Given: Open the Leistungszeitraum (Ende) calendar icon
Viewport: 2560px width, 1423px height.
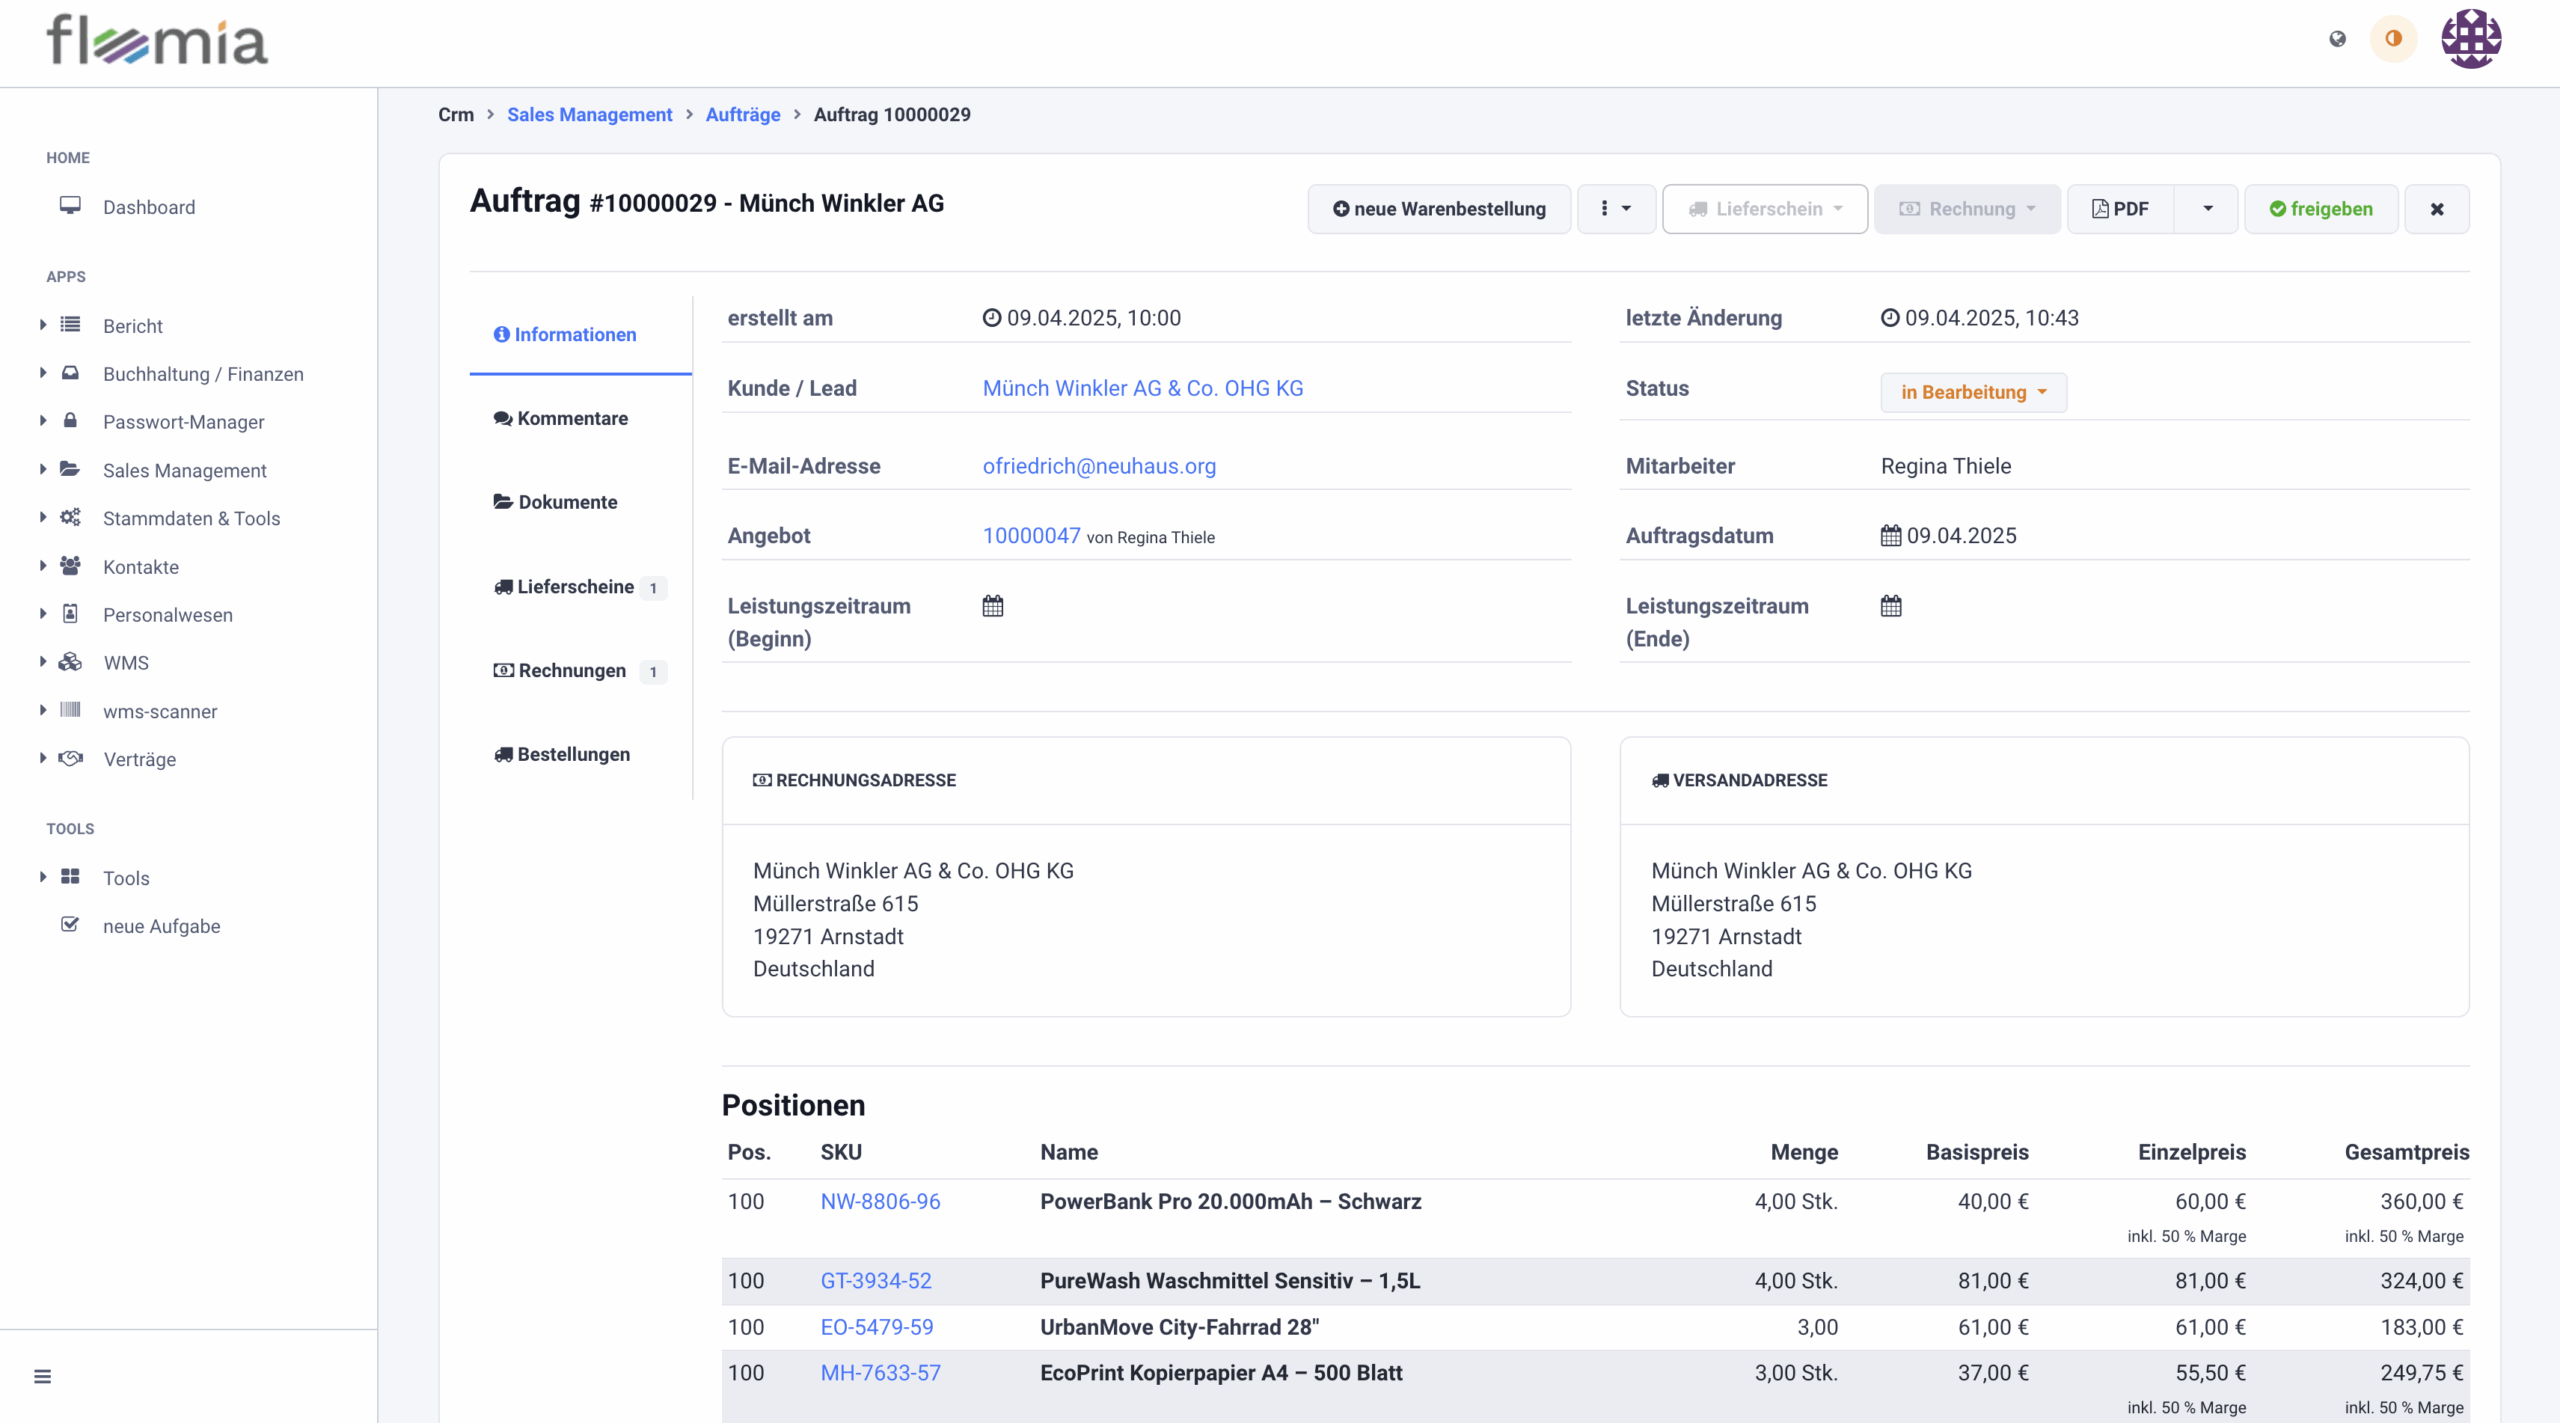Looking at the screenshot, I should (x=1890, y=606).
